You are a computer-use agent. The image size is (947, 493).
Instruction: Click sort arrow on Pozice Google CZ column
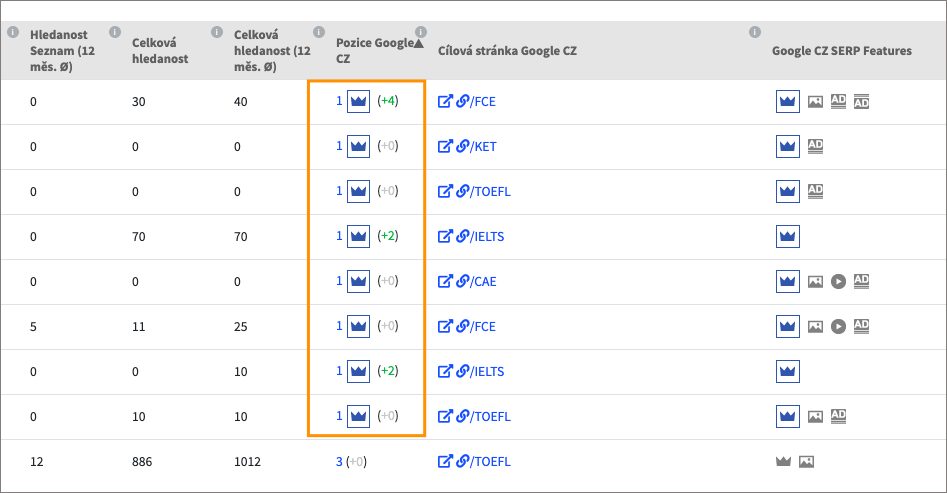pos(419,43)
